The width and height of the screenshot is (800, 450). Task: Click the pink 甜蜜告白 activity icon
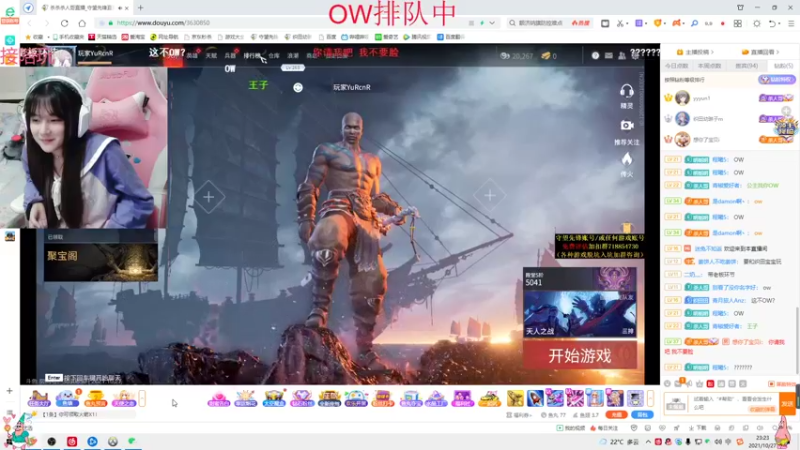(x=219, y=398)
